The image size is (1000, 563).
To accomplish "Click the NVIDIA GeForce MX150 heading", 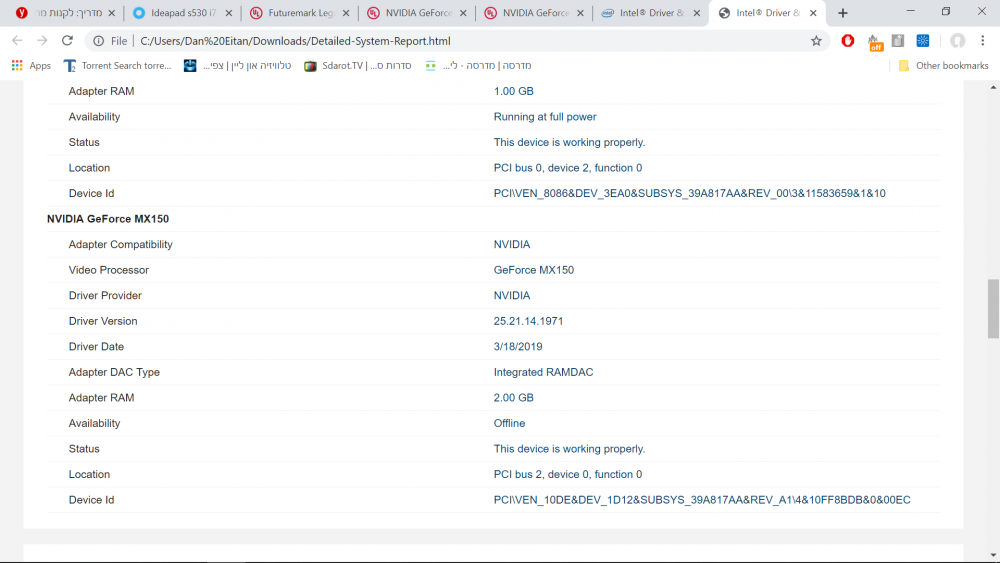I will [108, 219].
